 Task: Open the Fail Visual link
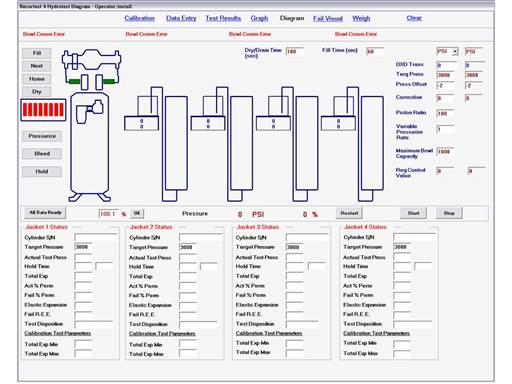(x=328, y=19)
